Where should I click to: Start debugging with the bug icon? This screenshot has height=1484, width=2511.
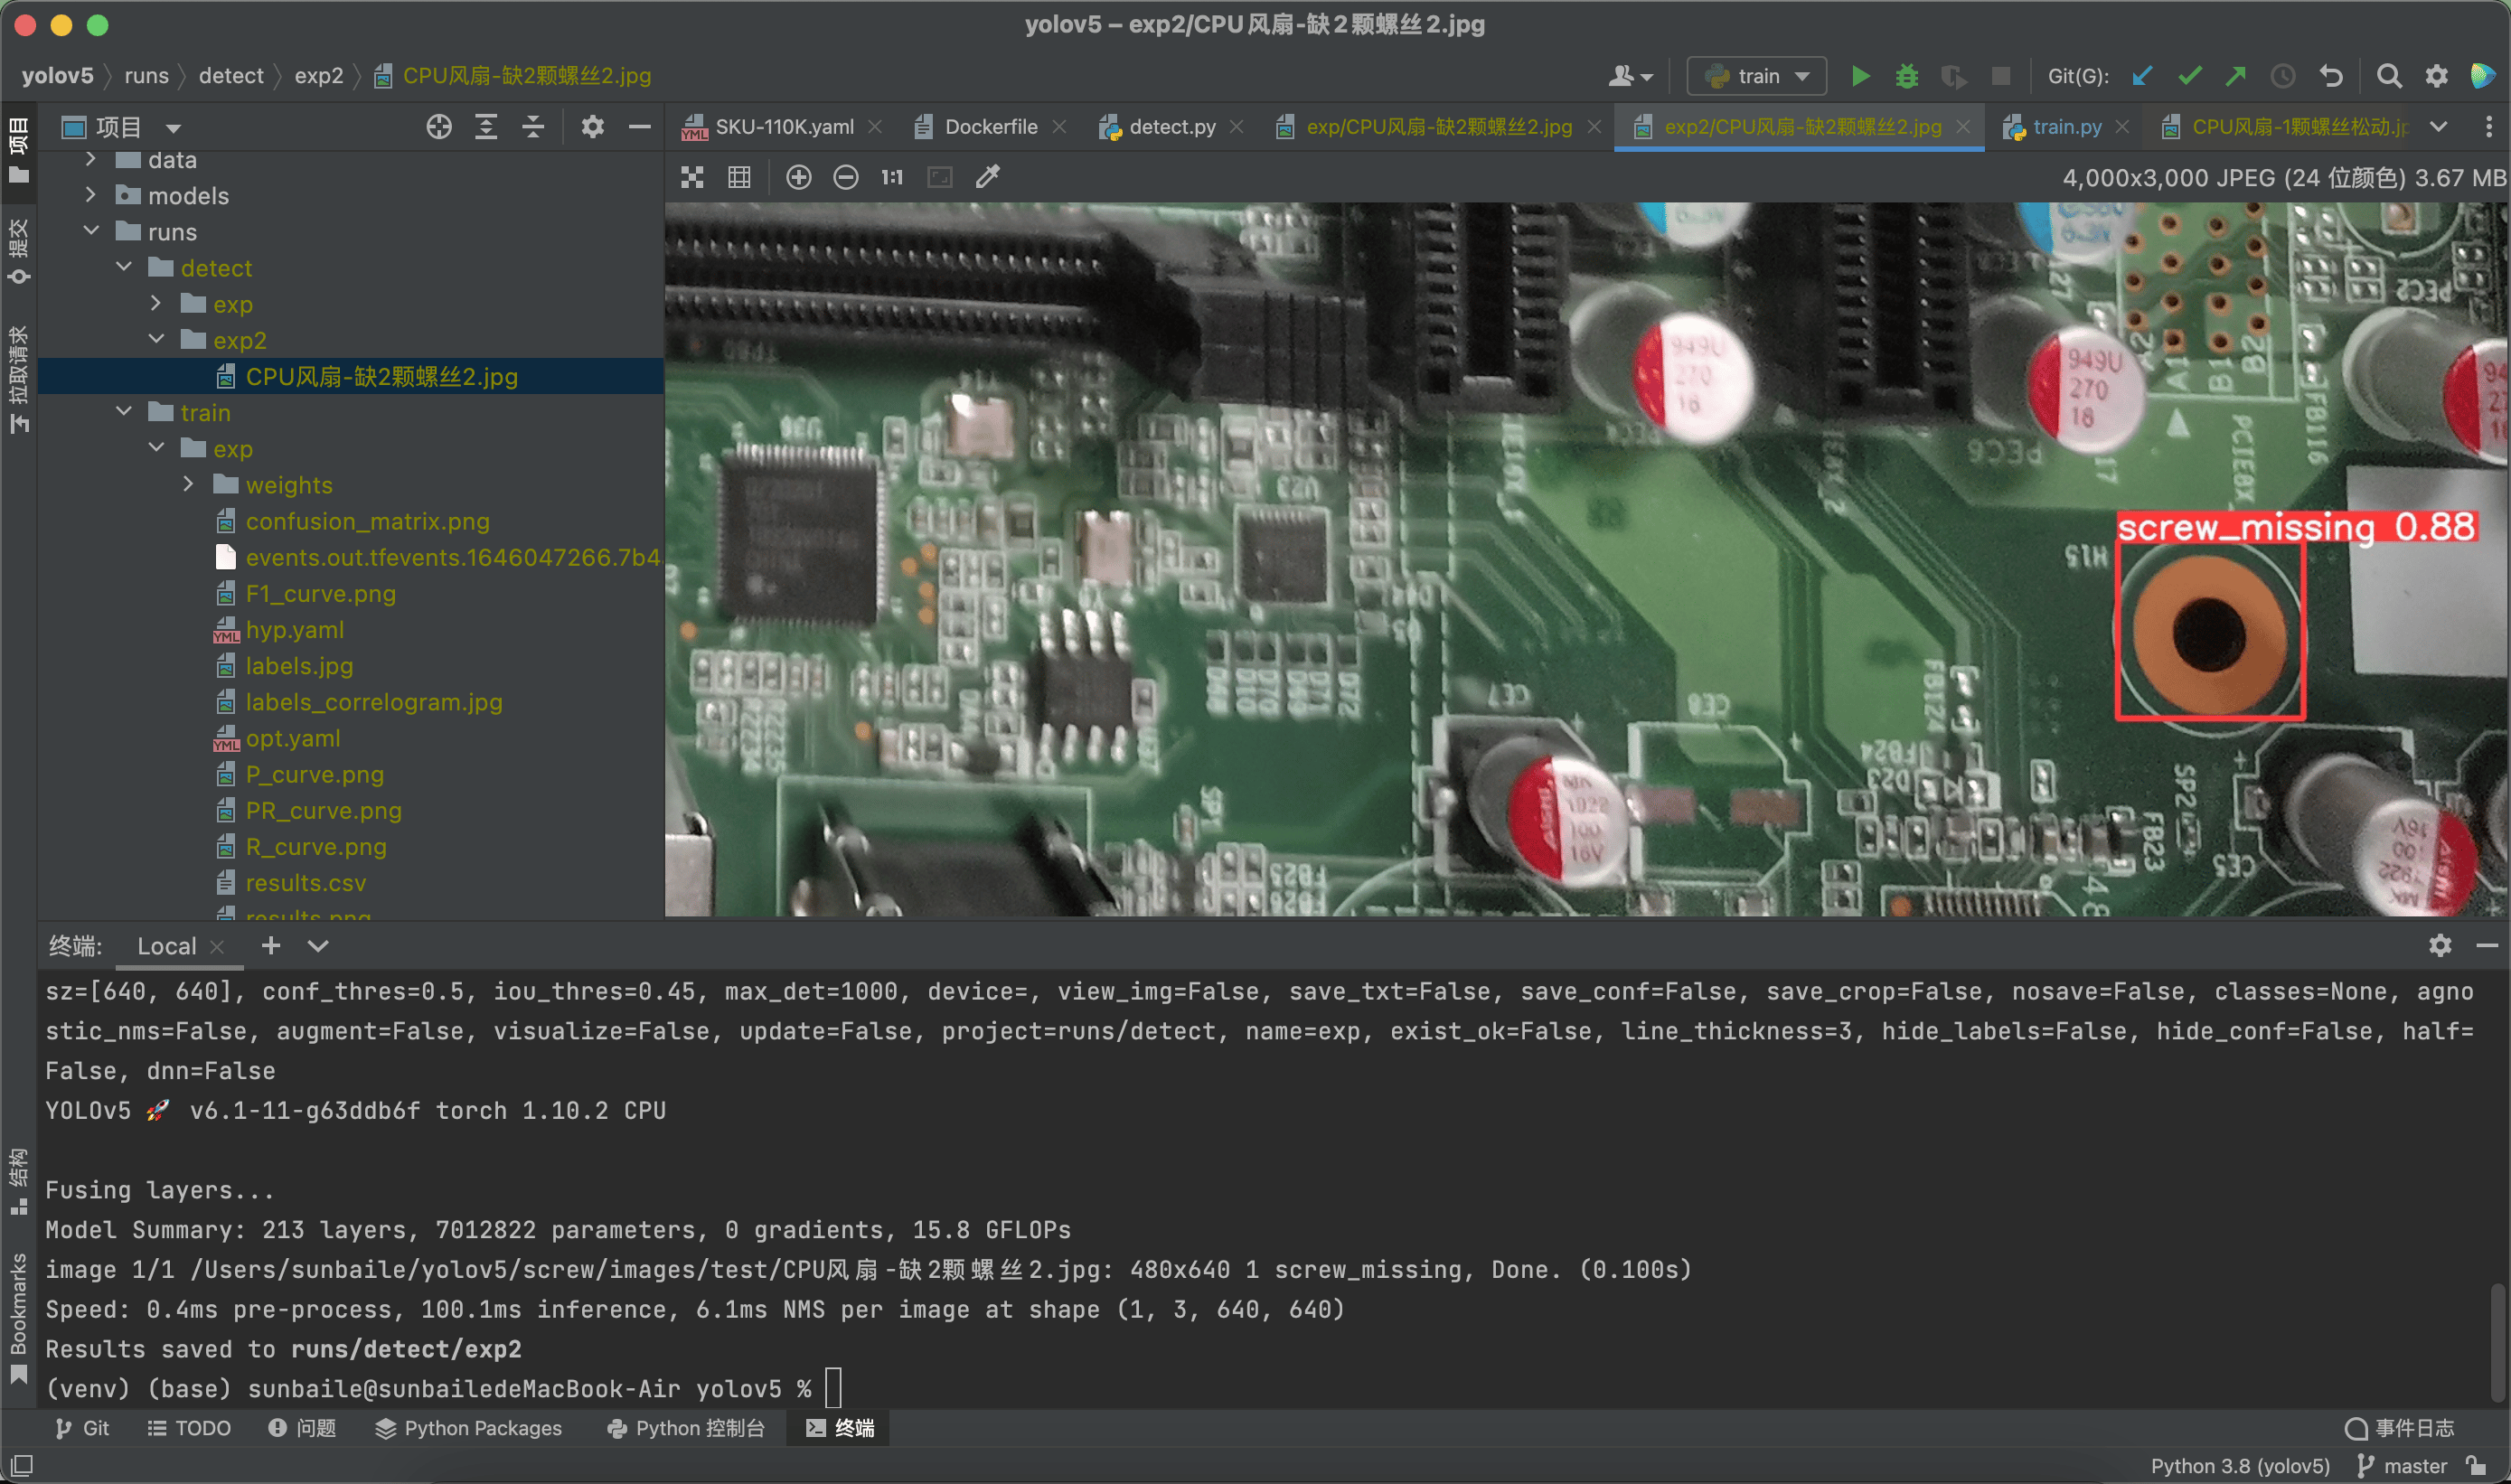coord(1907,76)
